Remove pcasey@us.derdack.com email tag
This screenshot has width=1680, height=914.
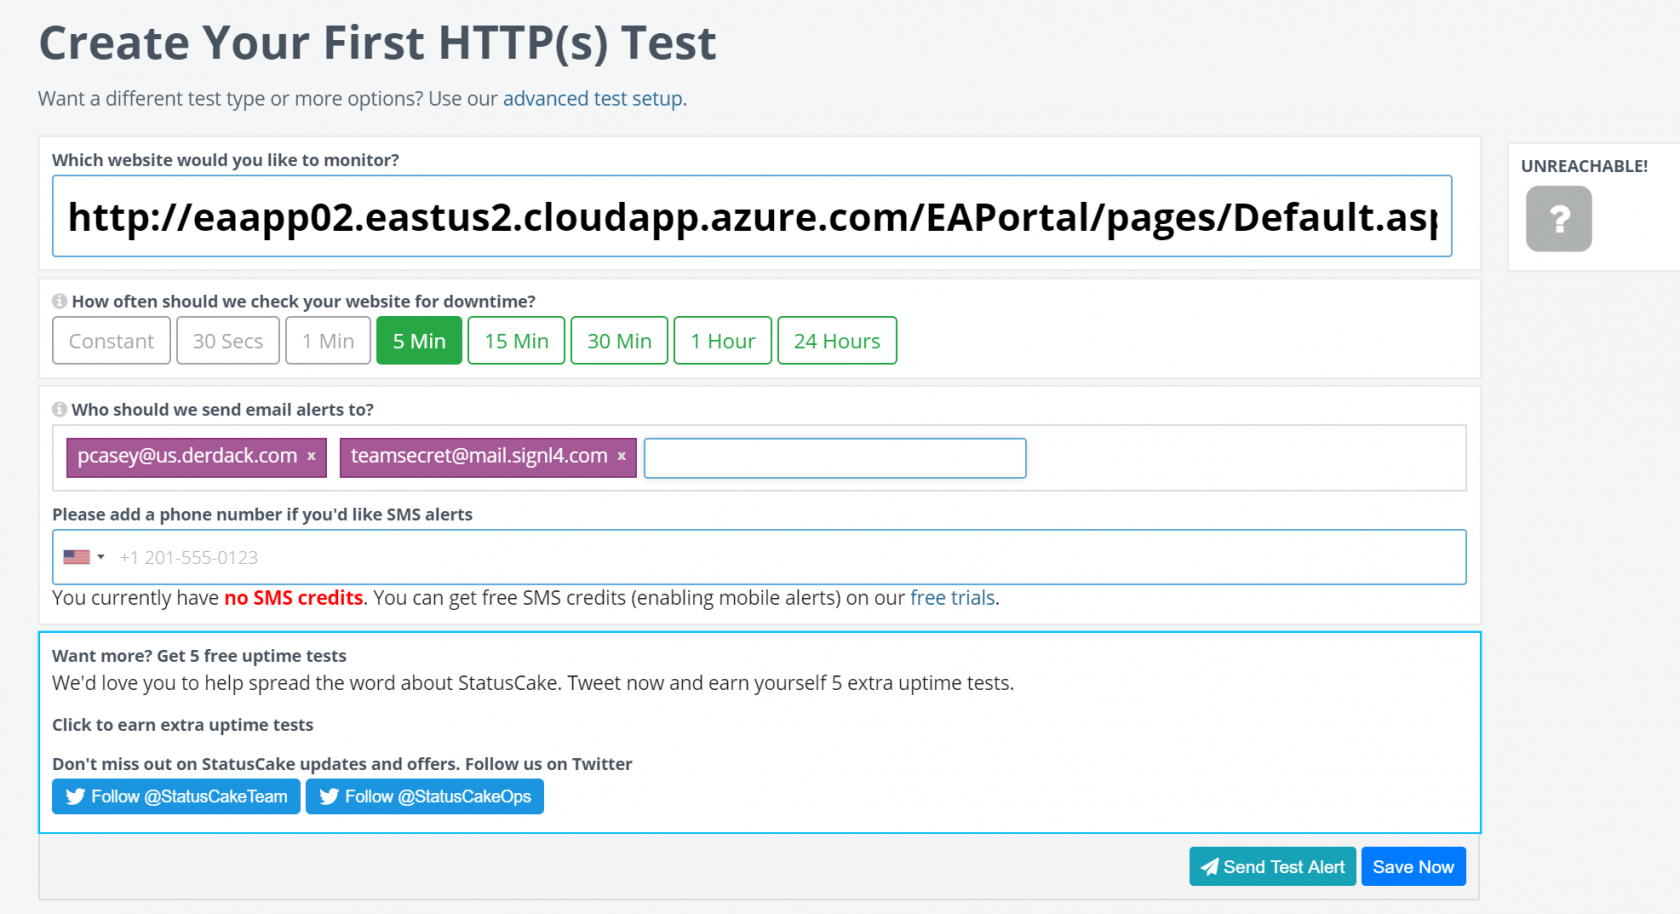pyautogui.click(x=311, y=456)
